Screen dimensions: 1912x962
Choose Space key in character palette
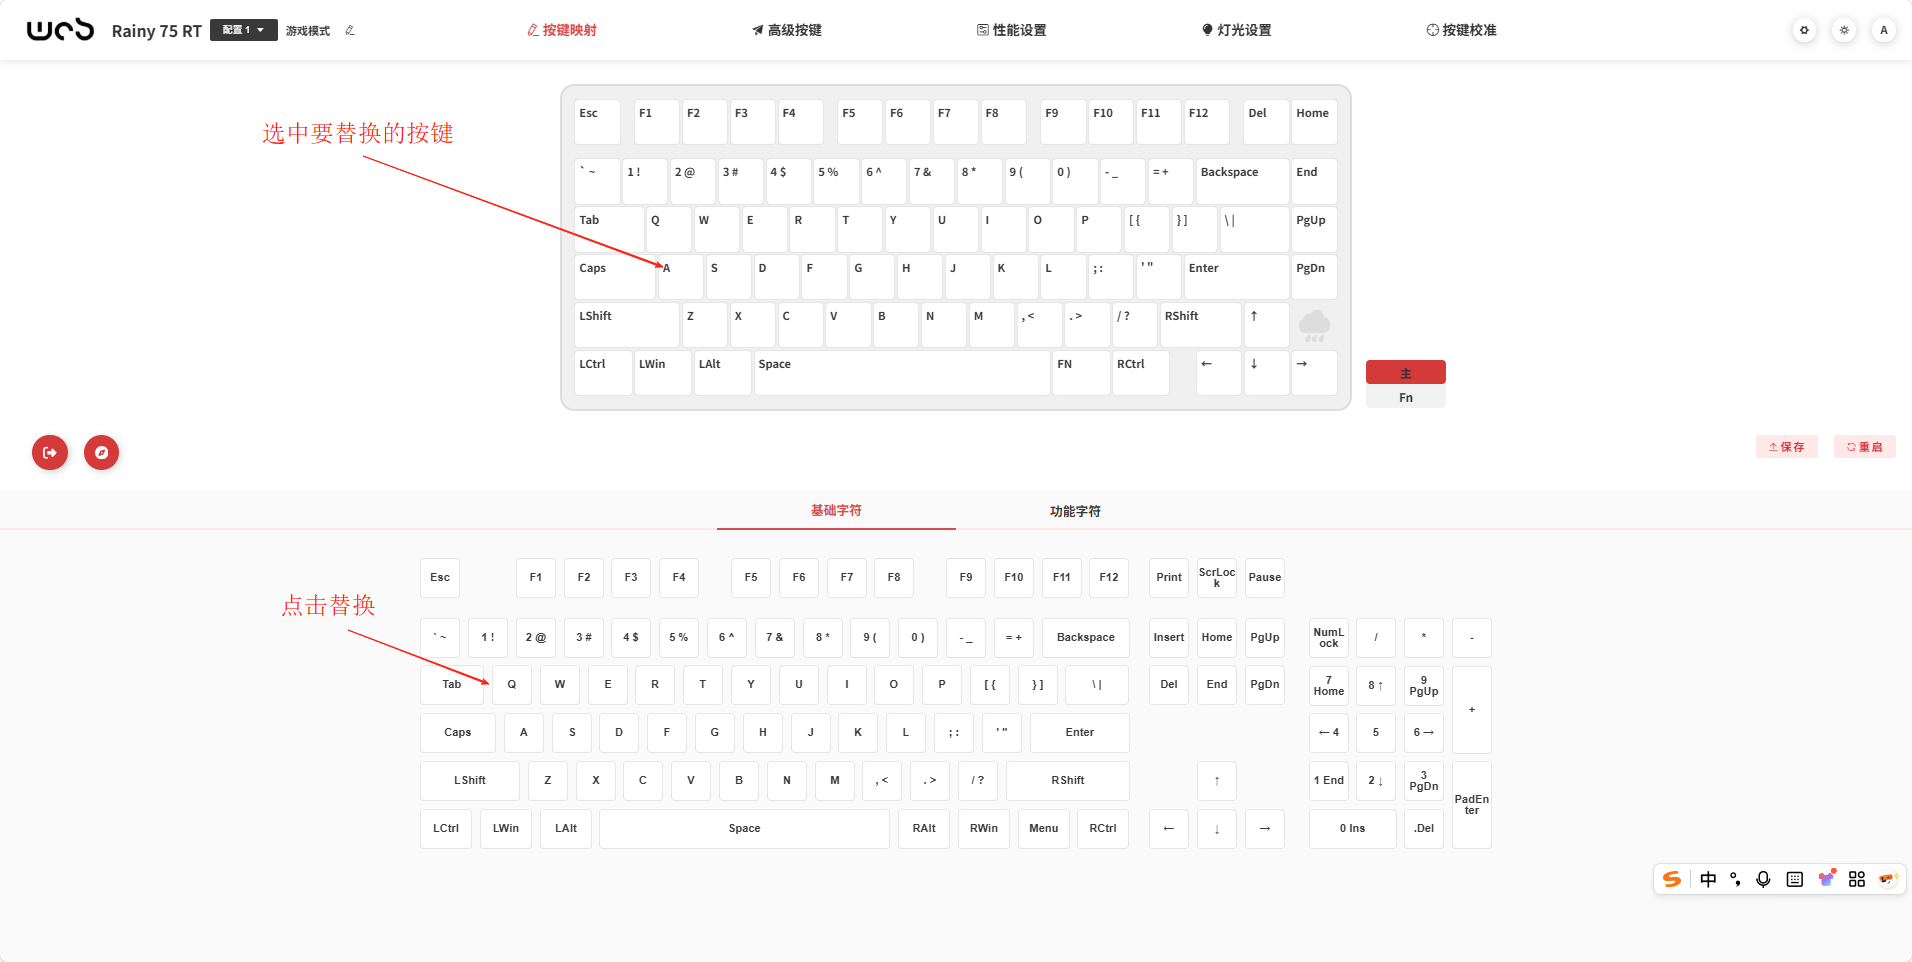[x=744, y=828]
